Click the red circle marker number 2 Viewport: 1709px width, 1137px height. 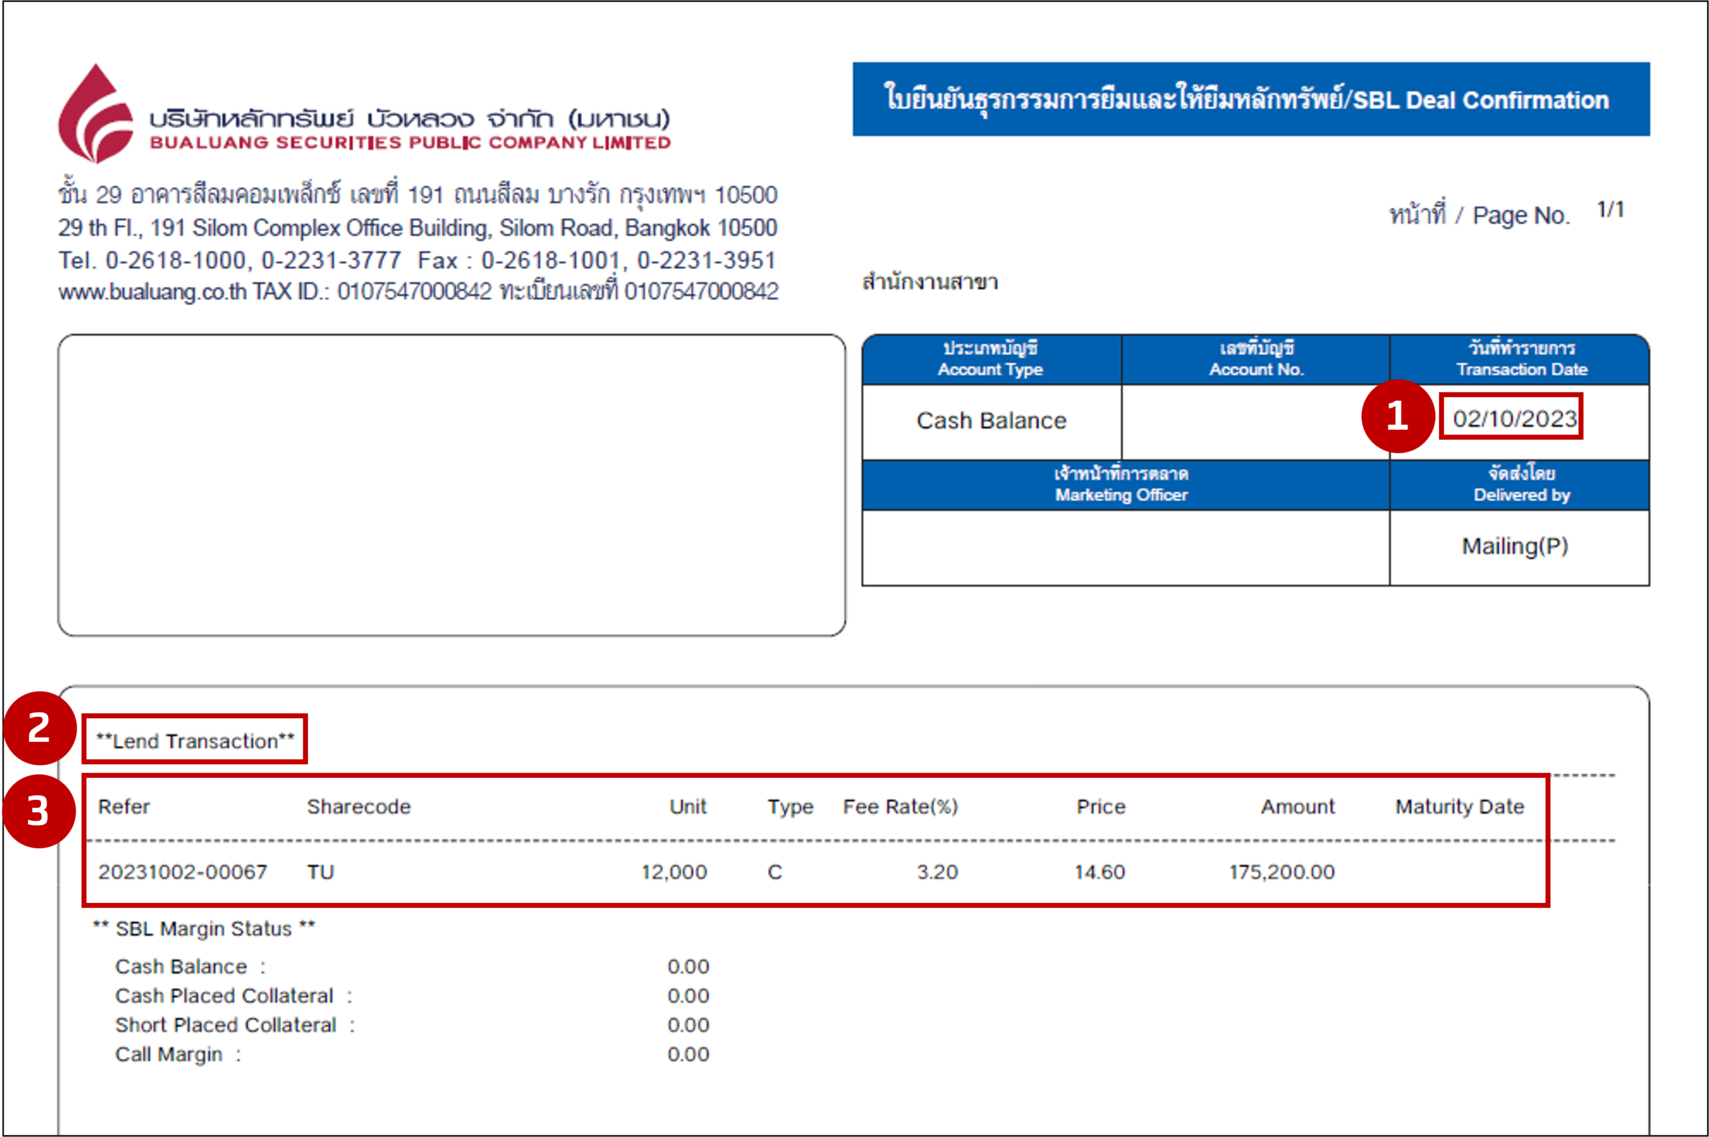(x=39, y=728)
